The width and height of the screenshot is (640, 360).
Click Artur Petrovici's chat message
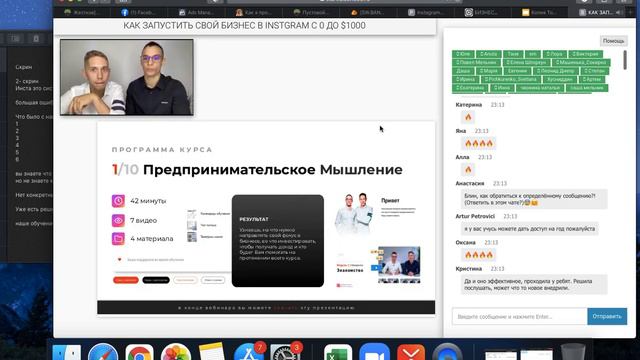529,229
